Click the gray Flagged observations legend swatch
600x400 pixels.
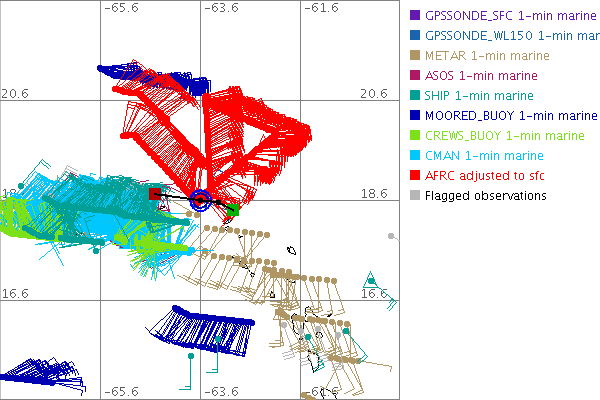[x=414, y=195]
